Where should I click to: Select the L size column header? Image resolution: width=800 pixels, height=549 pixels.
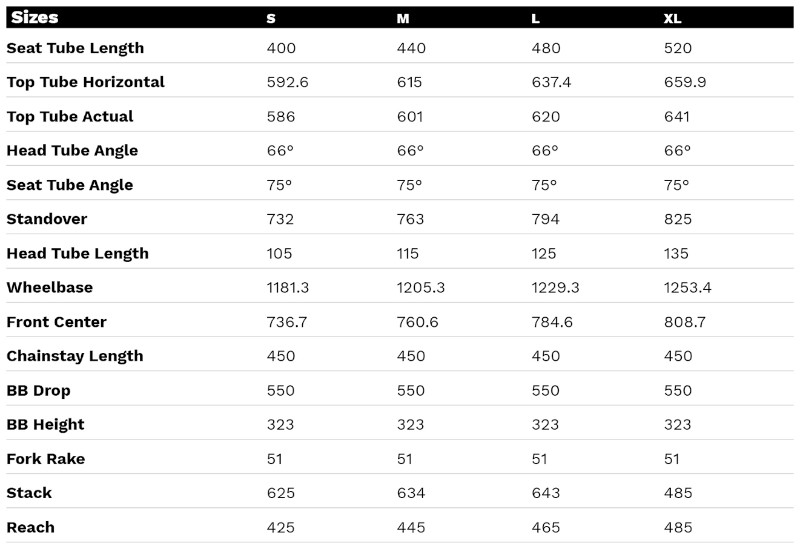(535, 19)
